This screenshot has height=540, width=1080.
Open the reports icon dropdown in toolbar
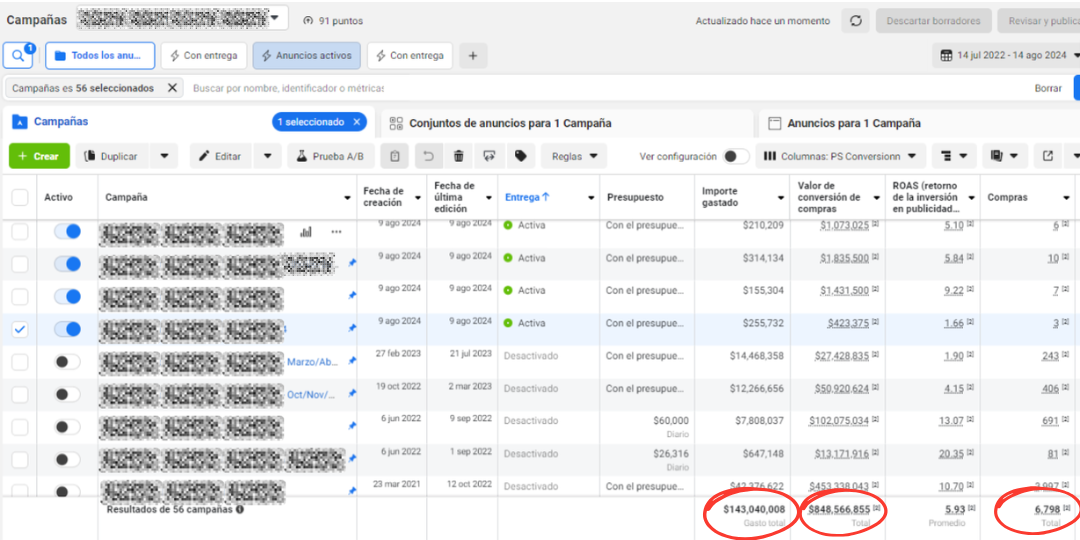(x=1004, y=156)
